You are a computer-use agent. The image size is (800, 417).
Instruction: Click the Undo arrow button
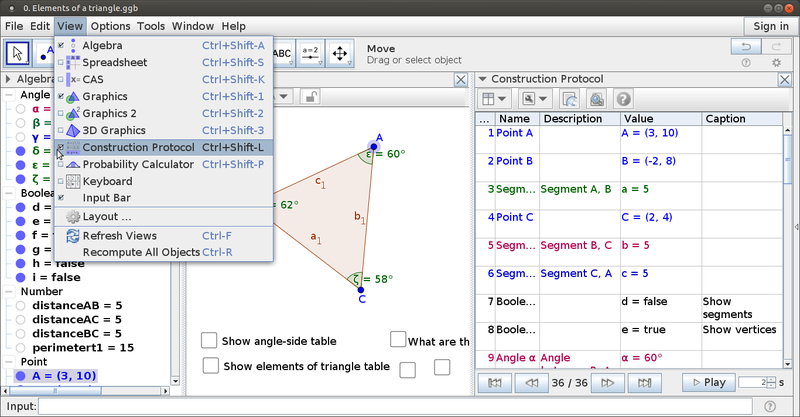(746, 46)
